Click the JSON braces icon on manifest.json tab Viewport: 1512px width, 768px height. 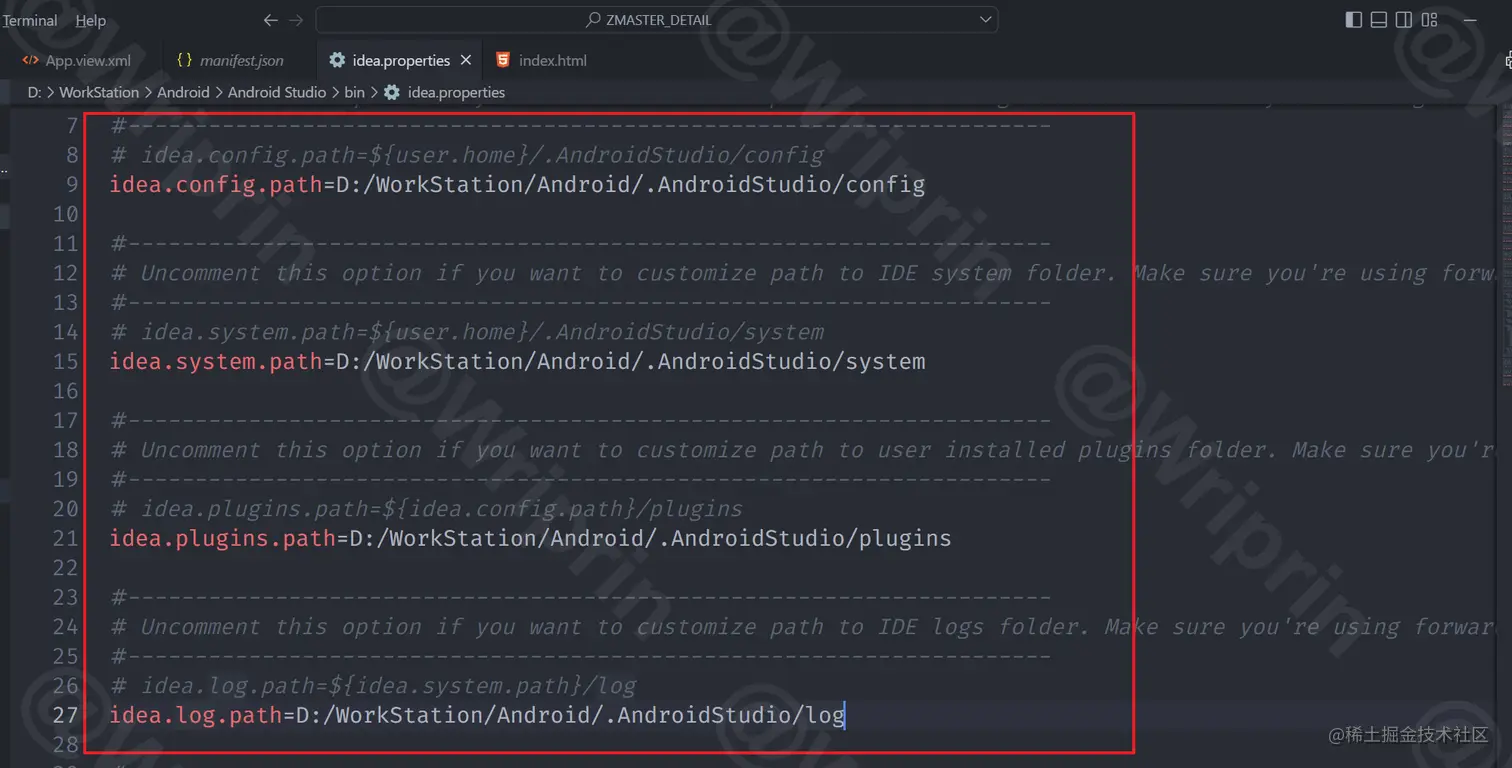pos(185,60)
